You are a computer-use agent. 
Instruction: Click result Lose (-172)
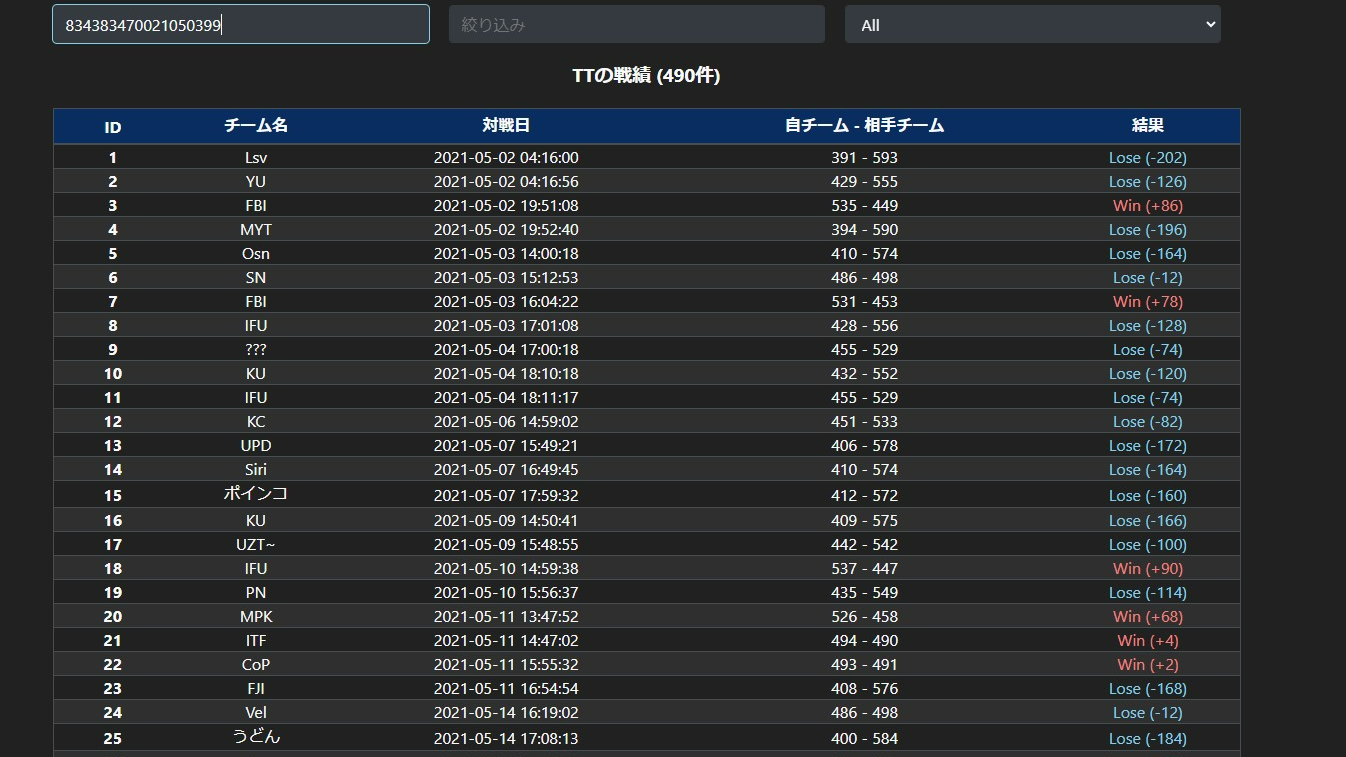[1148, 445]
